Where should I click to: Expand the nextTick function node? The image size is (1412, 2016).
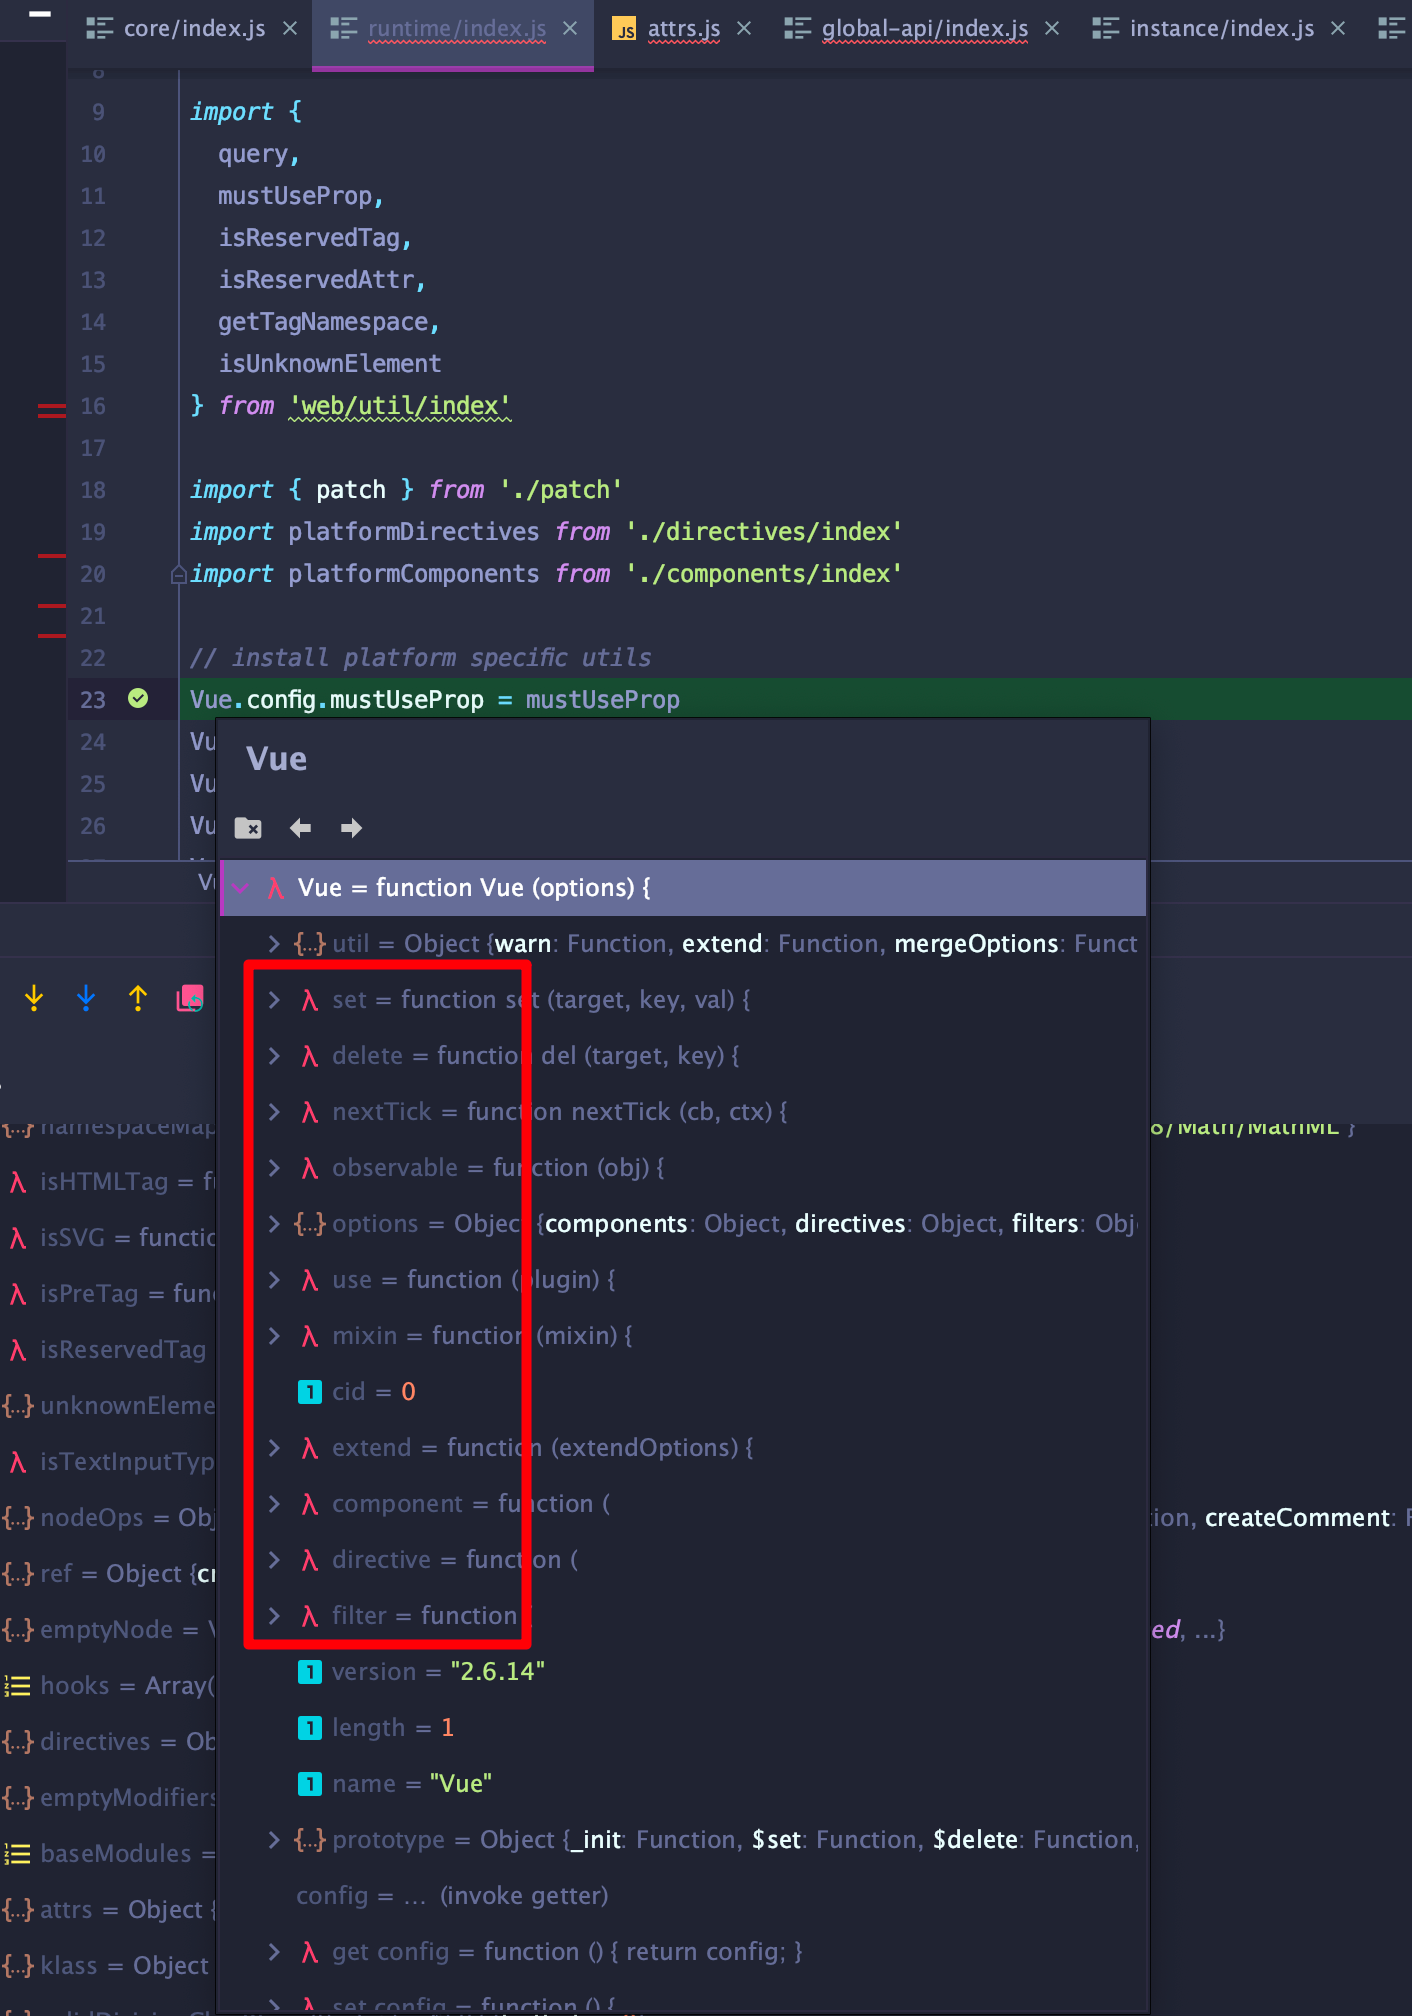tap(274, 1112)
